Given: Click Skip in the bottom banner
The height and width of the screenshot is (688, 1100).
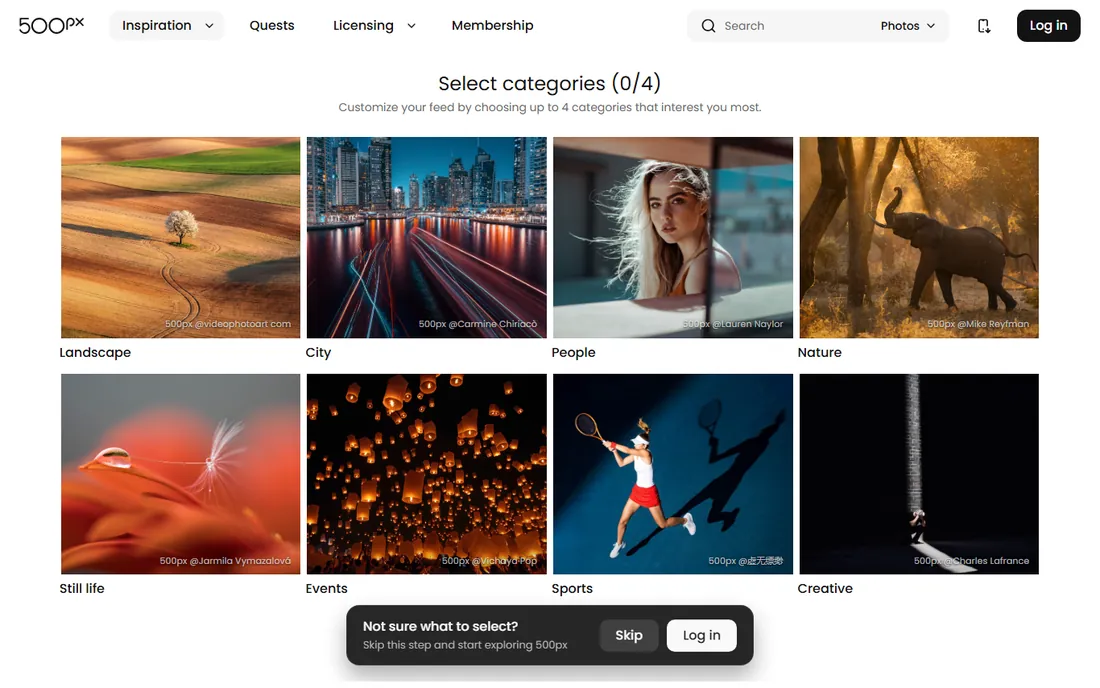Looking at the screenshot, I should (629, 635).
